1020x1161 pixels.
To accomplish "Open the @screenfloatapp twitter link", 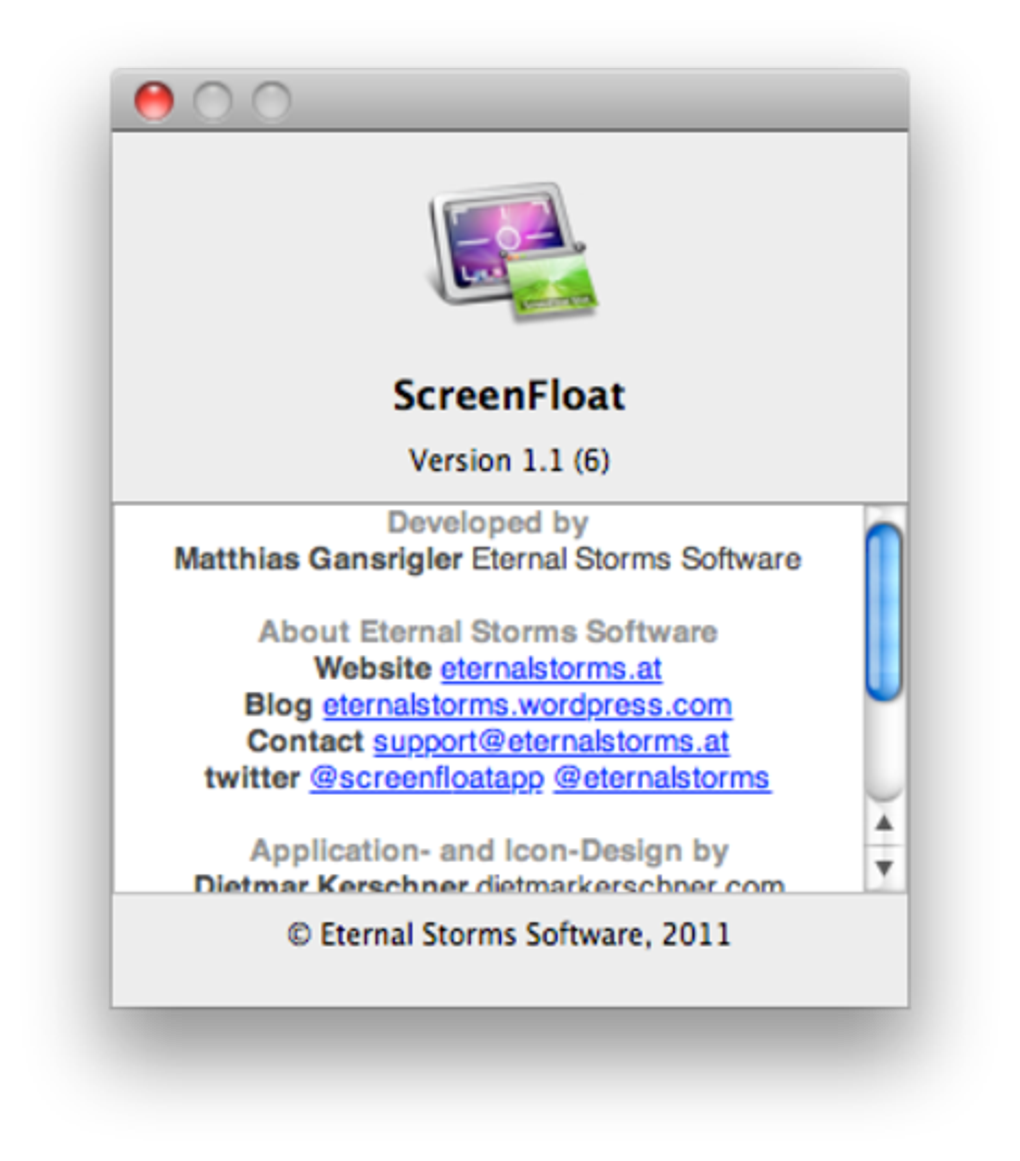I will (426, 778).
